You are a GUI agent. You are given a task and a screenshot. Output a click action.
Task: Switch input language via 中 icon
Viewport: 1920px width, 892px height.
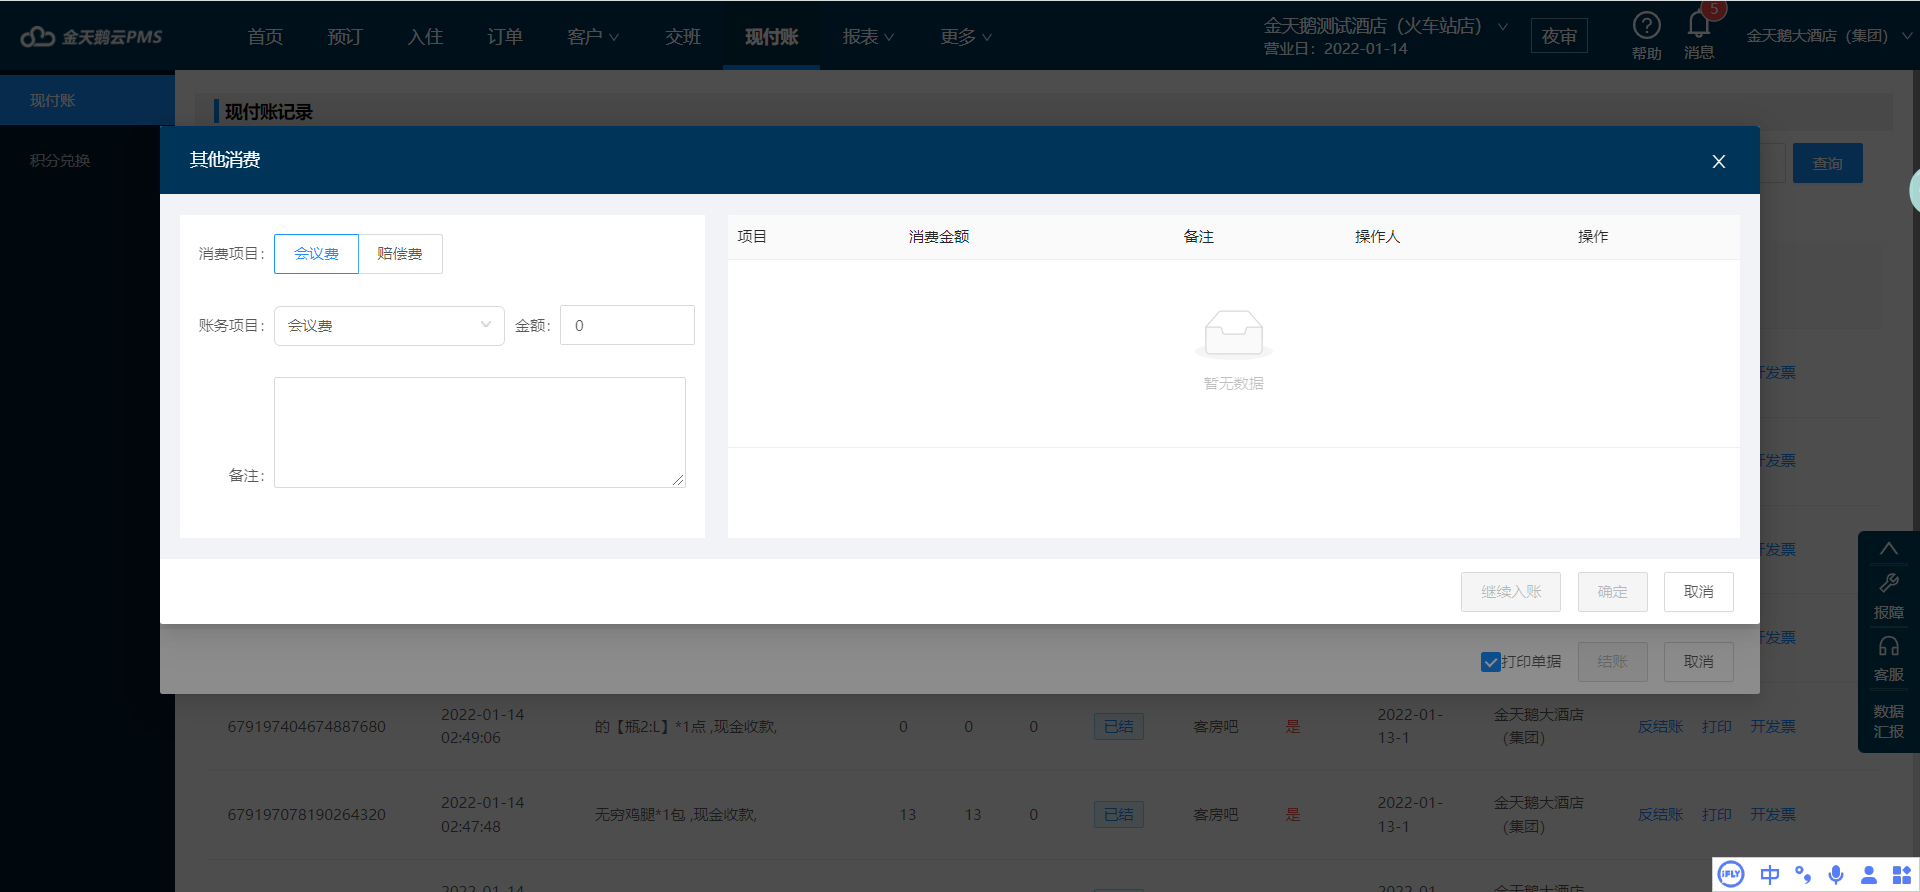coord(1770,874)
